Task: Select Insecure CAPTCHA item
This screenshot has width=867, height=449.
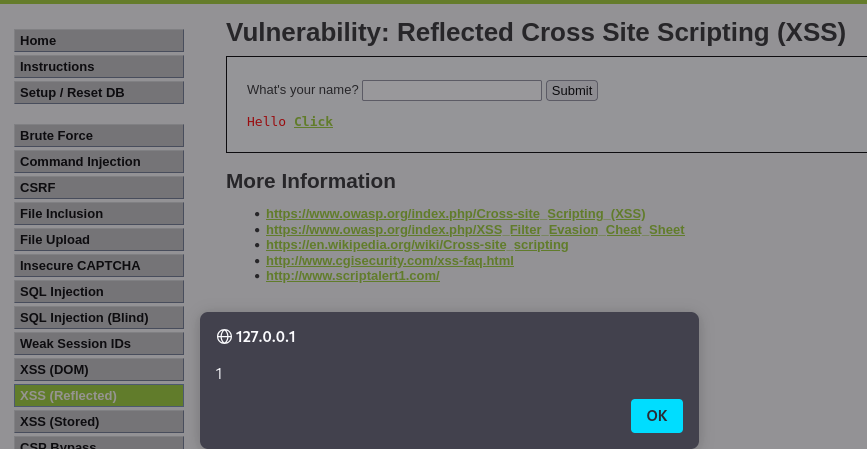Action: pyautogui.click(x=98, y=265)
